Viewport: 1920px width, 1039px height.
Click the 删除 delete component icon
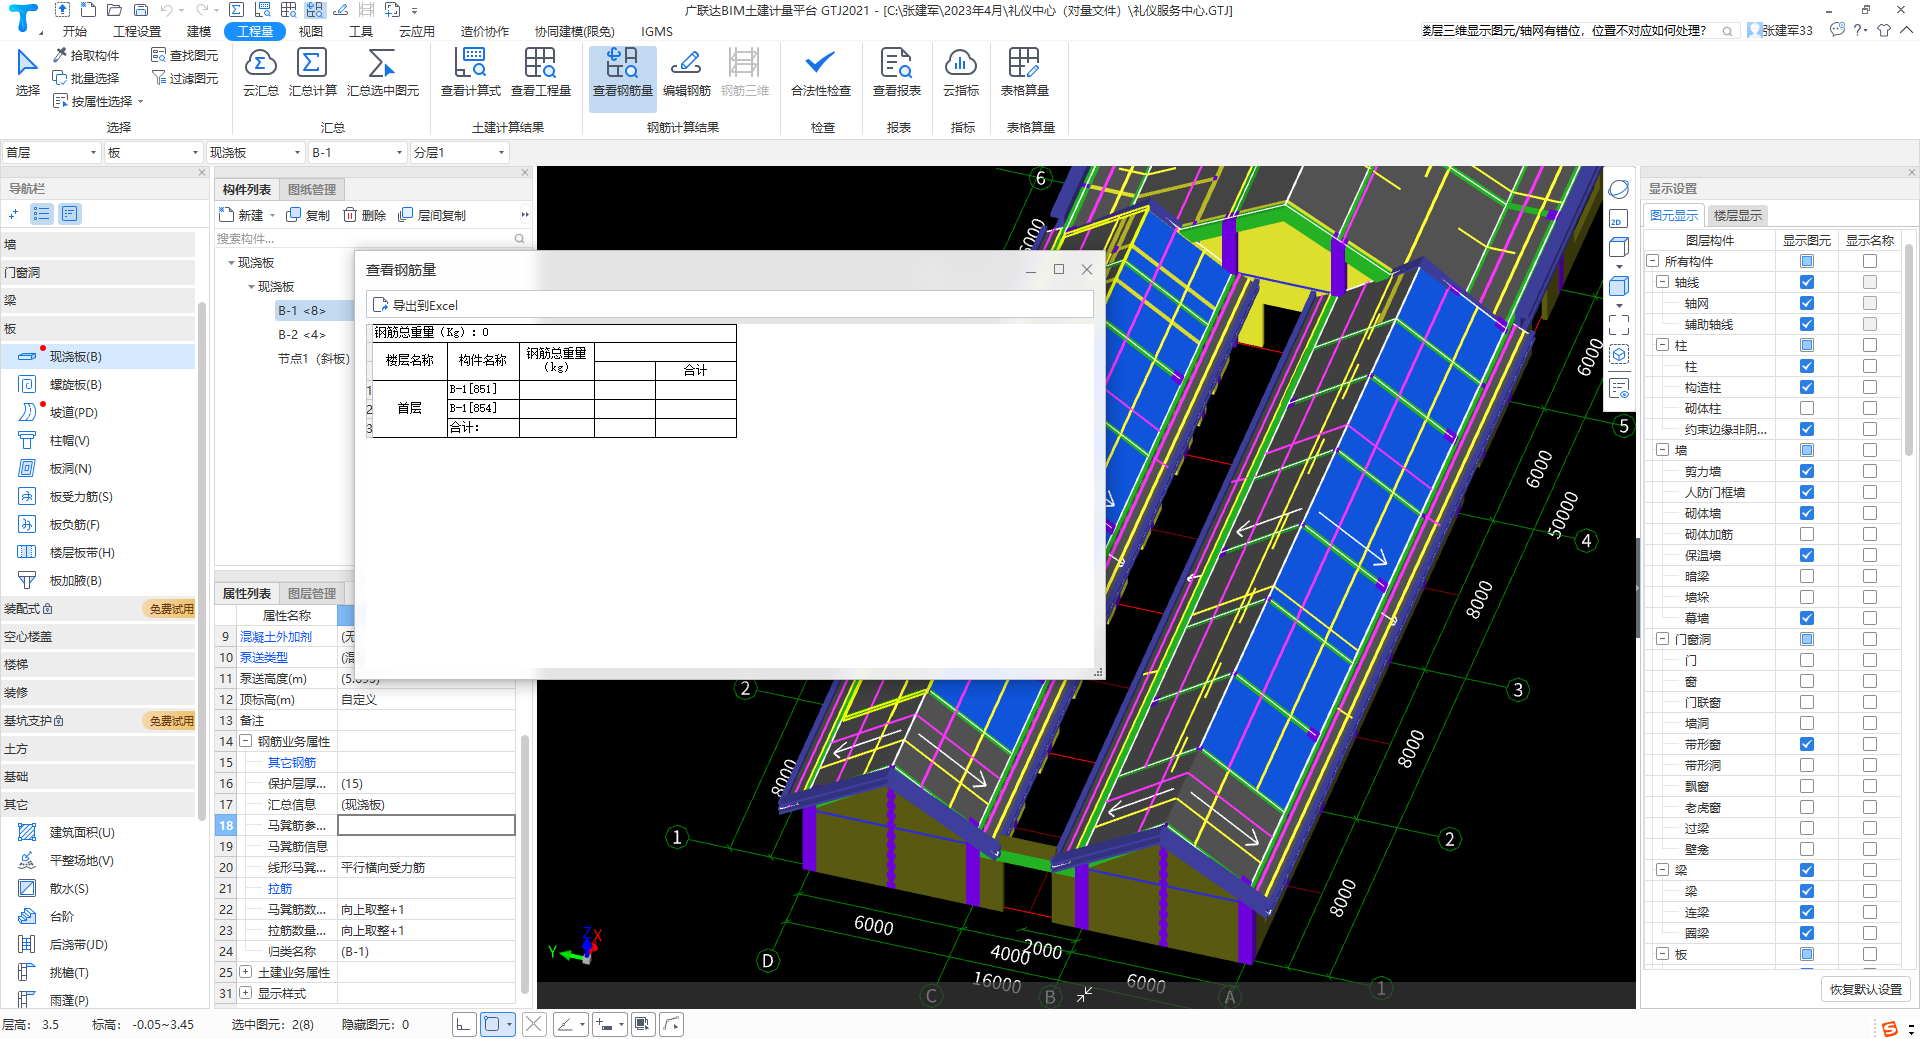(364, 215)
